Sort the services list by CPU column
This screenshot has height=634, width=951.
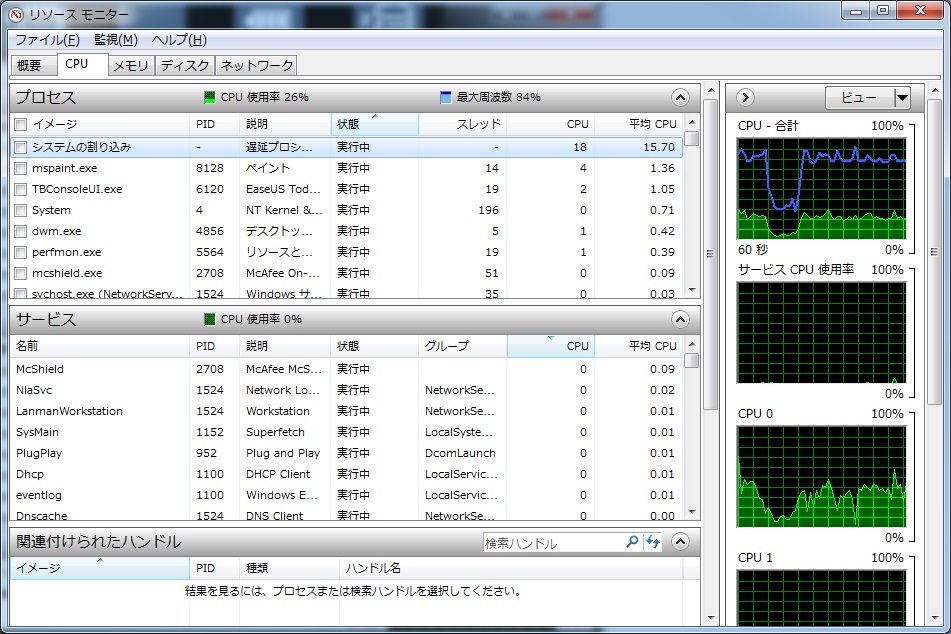tap(551, 346)
